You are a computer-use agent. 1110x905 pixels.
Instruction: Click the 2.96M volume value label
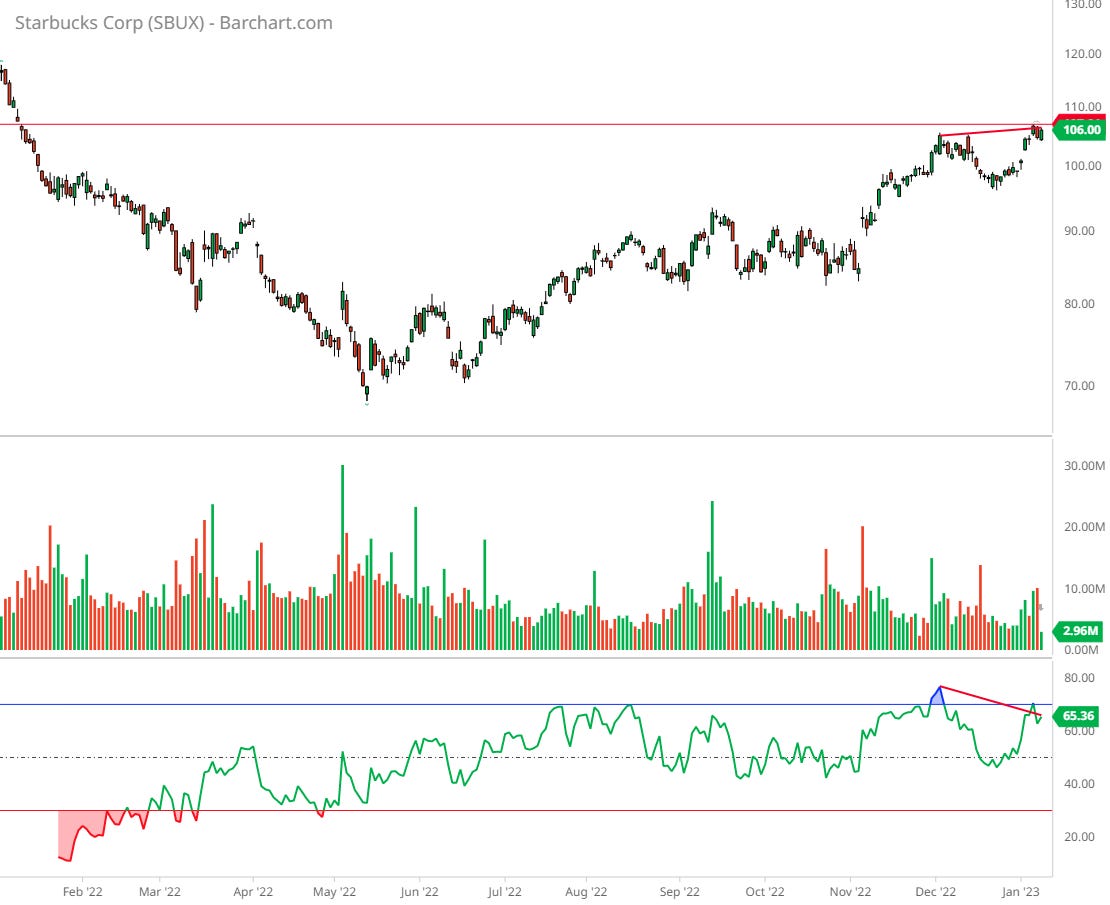tap(1080, 631)
